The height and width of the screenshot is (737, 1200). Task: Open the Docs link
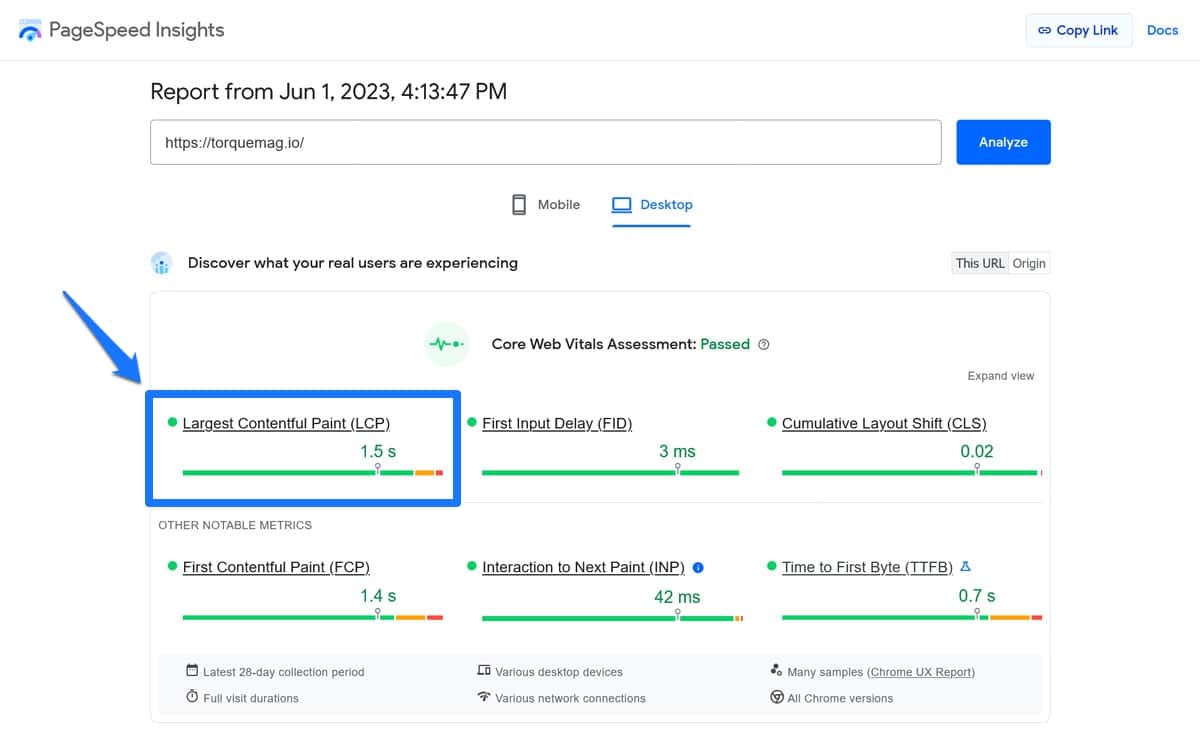[1162, 30]
